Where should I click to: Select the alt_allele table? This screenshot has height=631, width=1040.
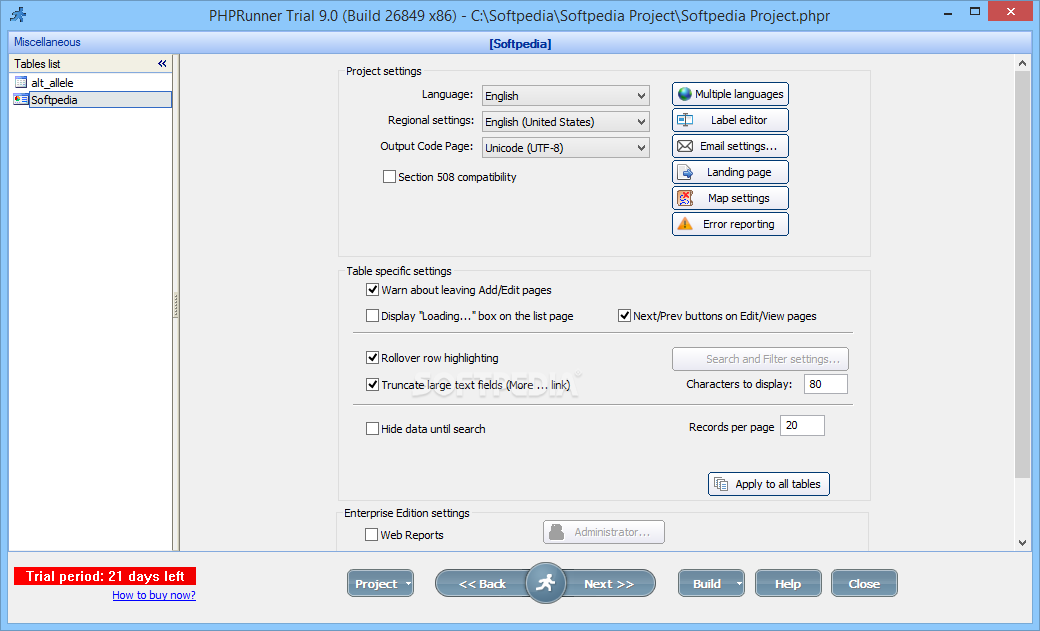52,83
